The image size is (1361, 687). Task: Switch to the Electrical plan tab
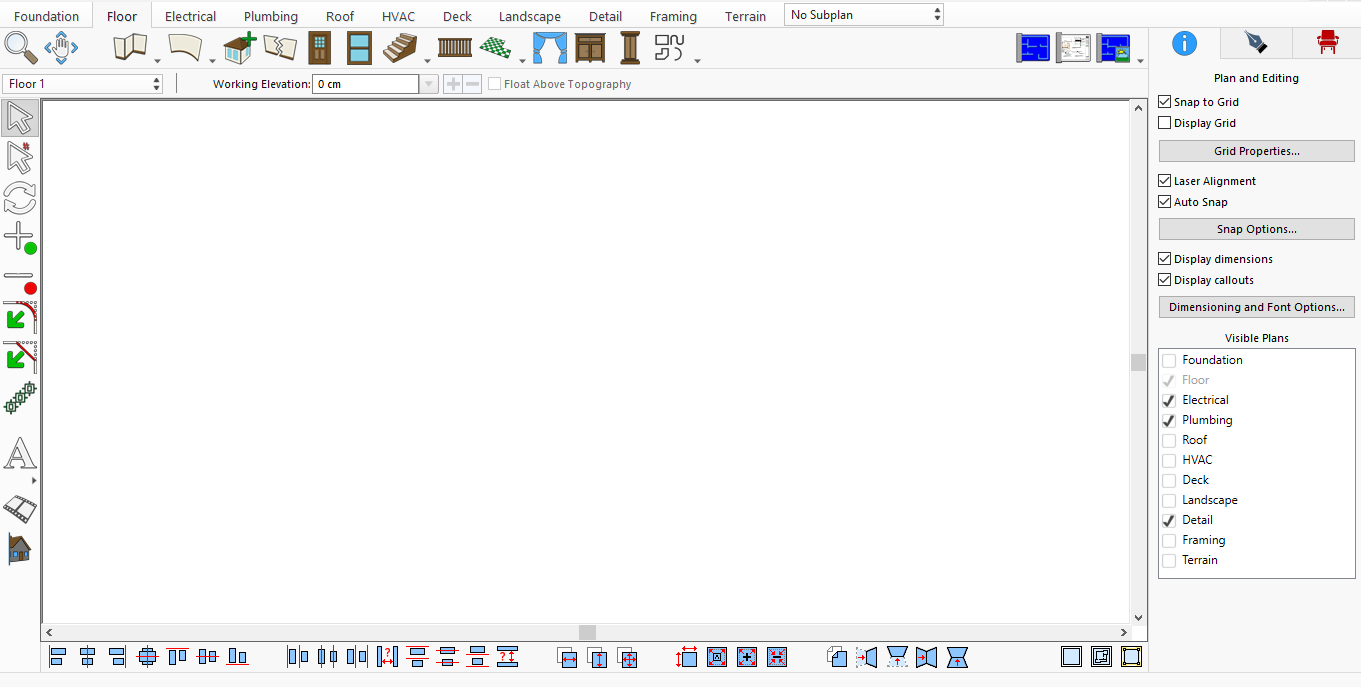[190, 16]
